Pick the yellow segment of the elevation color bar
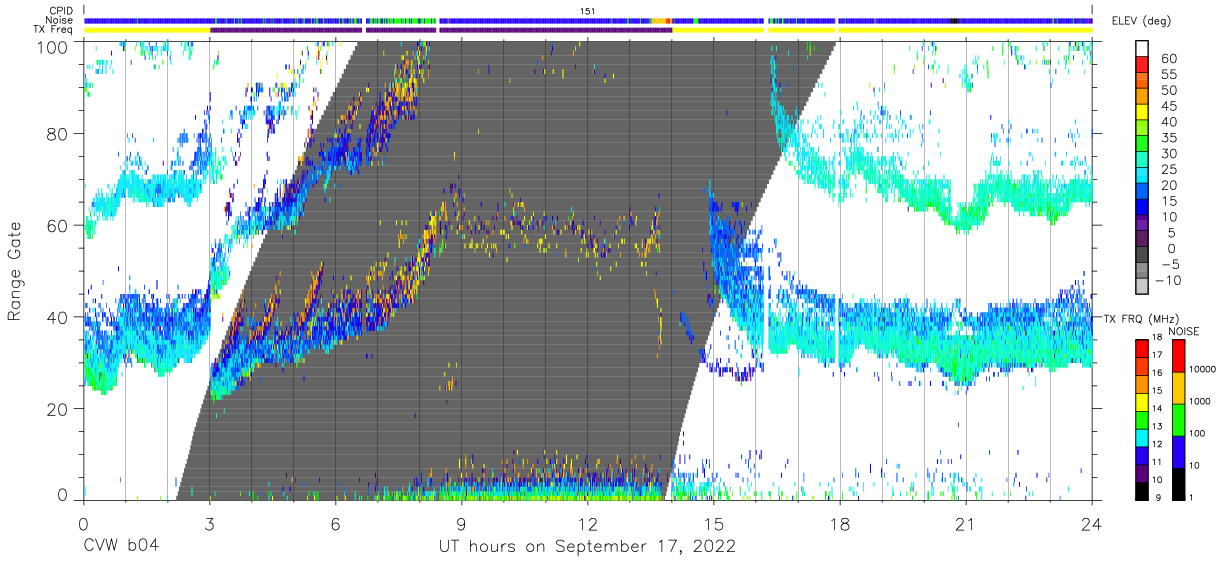Image resolution: width=1228 pixels, height=567 pixels. 1144,112
